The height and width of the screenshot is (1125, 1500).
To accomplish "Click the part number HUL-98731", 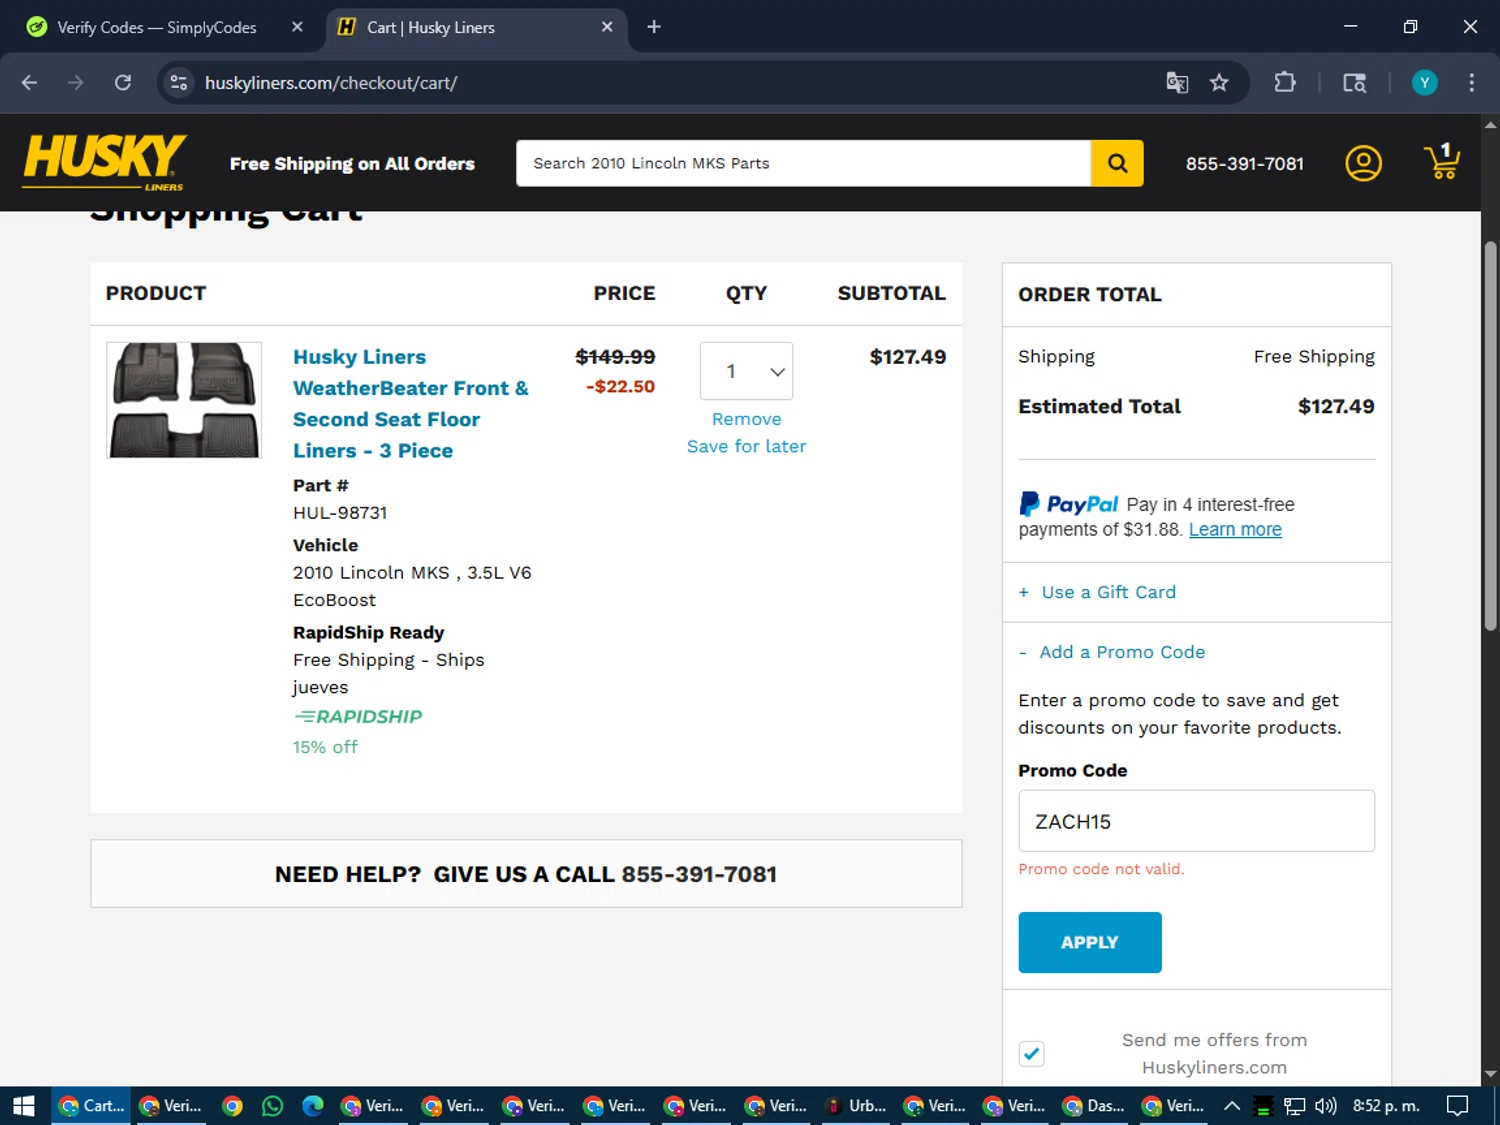I will click(340, 513).
